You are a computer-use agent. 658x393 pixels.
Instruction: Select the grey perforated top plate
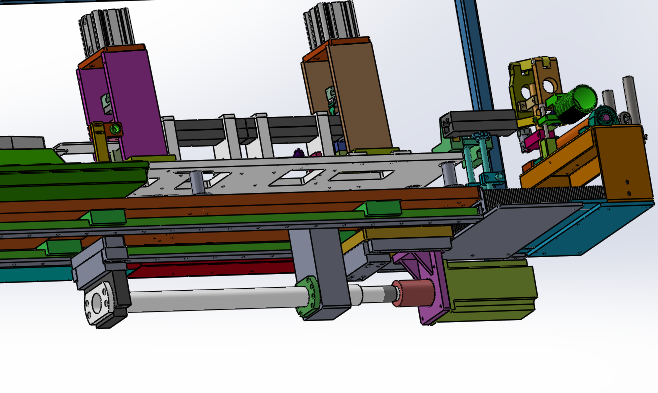pyautogui.click(x=294, y=174)
